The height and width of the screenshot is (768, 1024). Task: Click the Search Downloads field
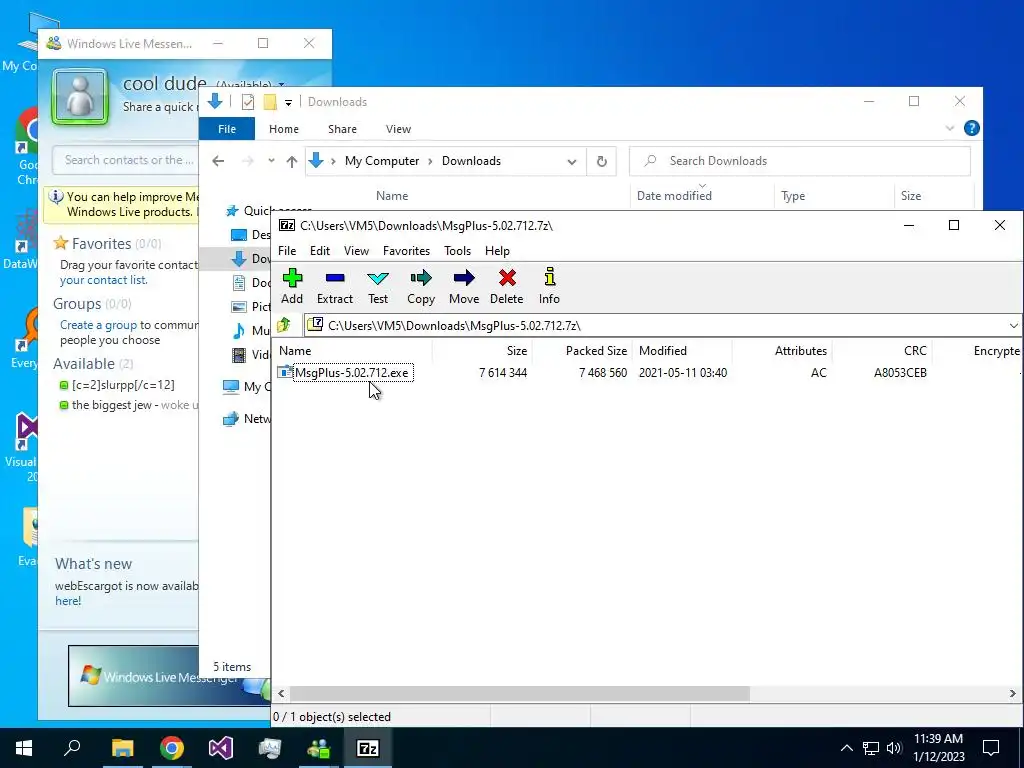799,161
